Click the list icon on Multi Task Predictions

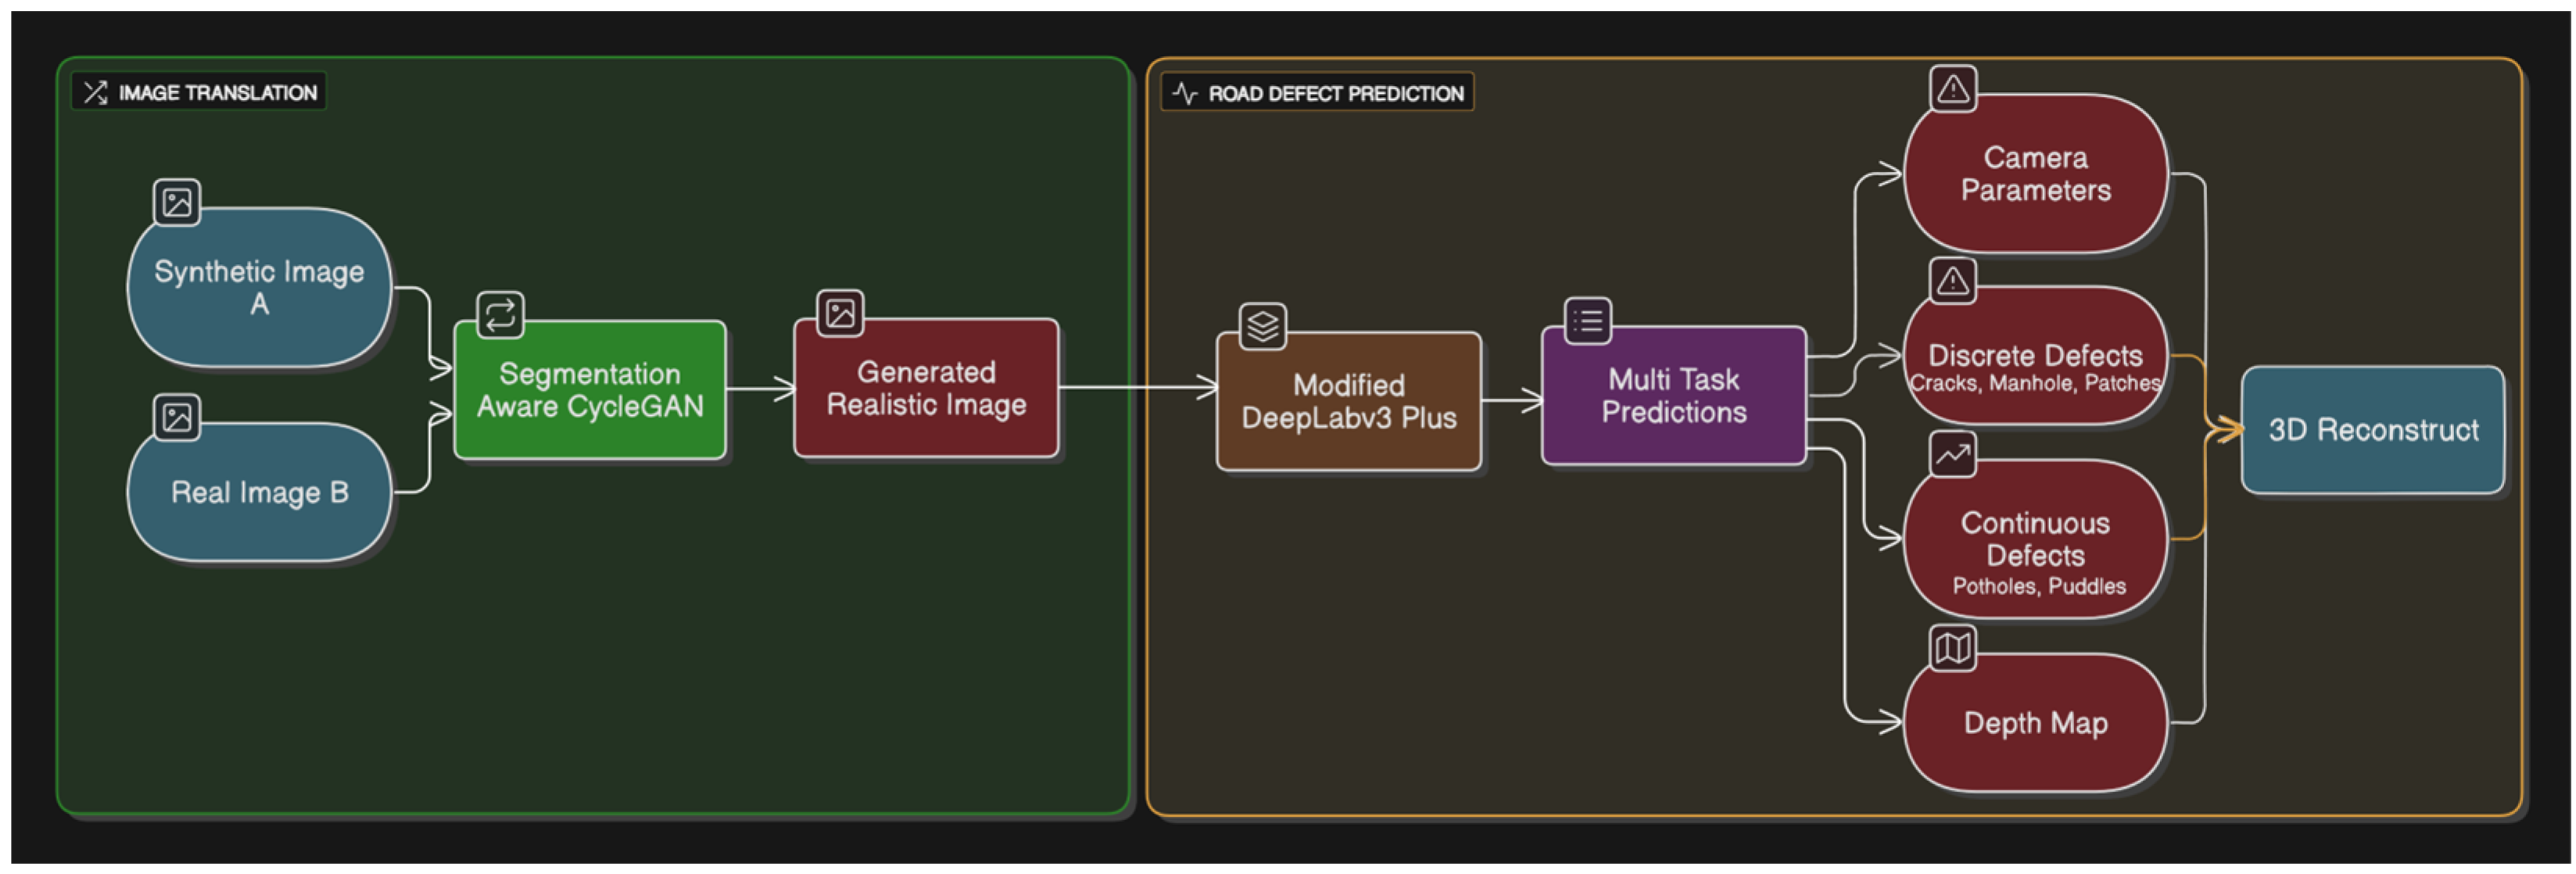pos(1588,321)
